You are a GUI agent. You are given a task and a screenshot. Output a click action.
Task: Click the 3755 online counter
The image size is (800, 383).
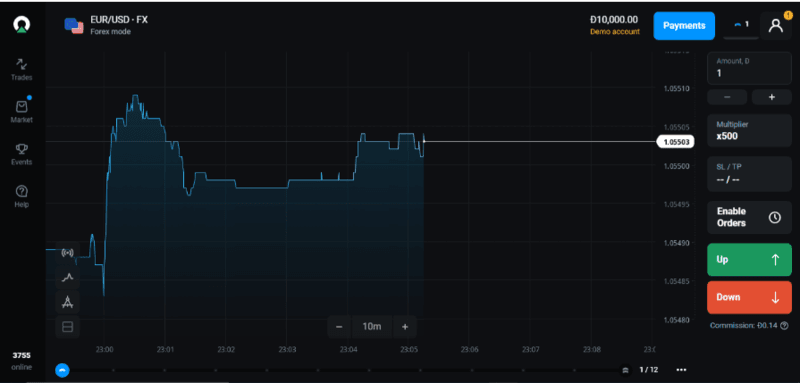point(21,361)
